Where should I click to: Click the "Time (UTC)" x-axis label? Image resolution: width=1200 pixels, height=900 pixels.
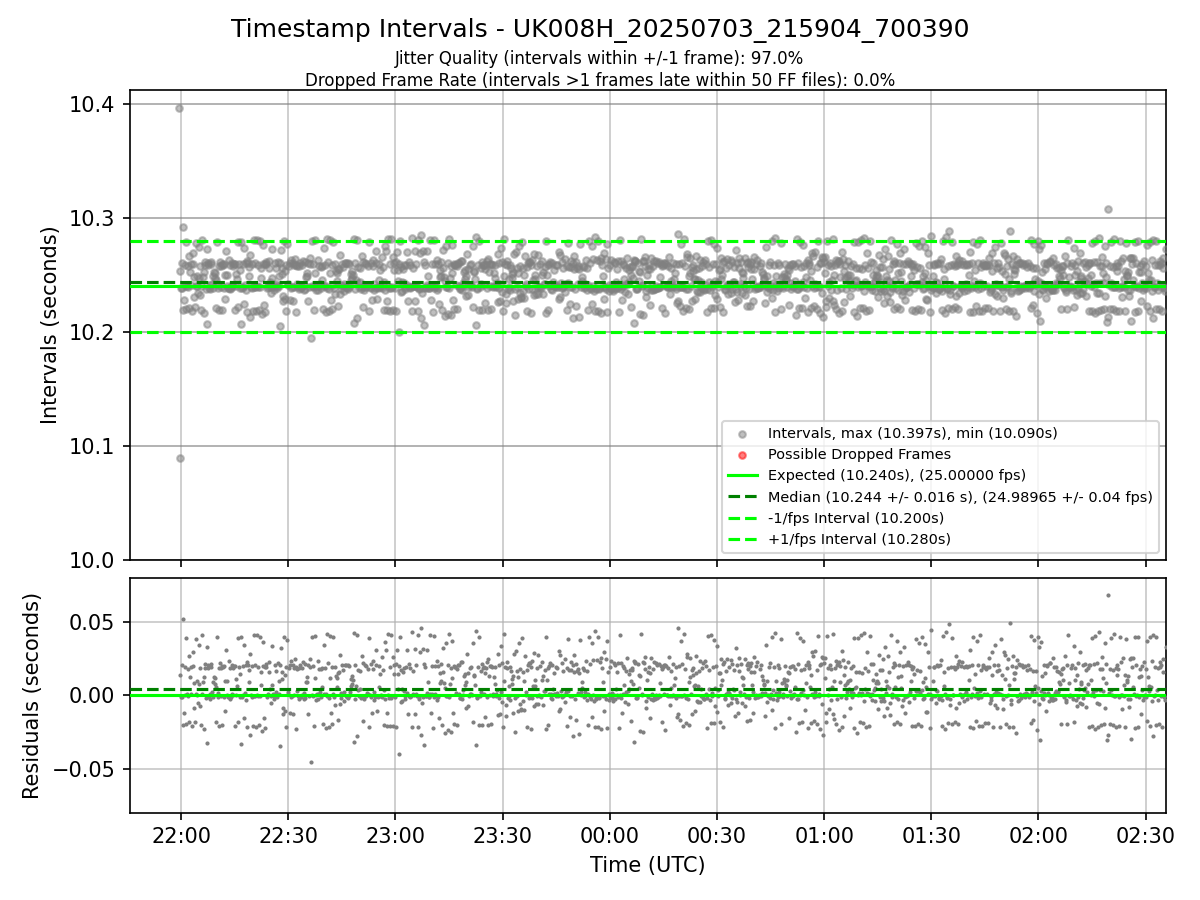(x=648, y=865)
